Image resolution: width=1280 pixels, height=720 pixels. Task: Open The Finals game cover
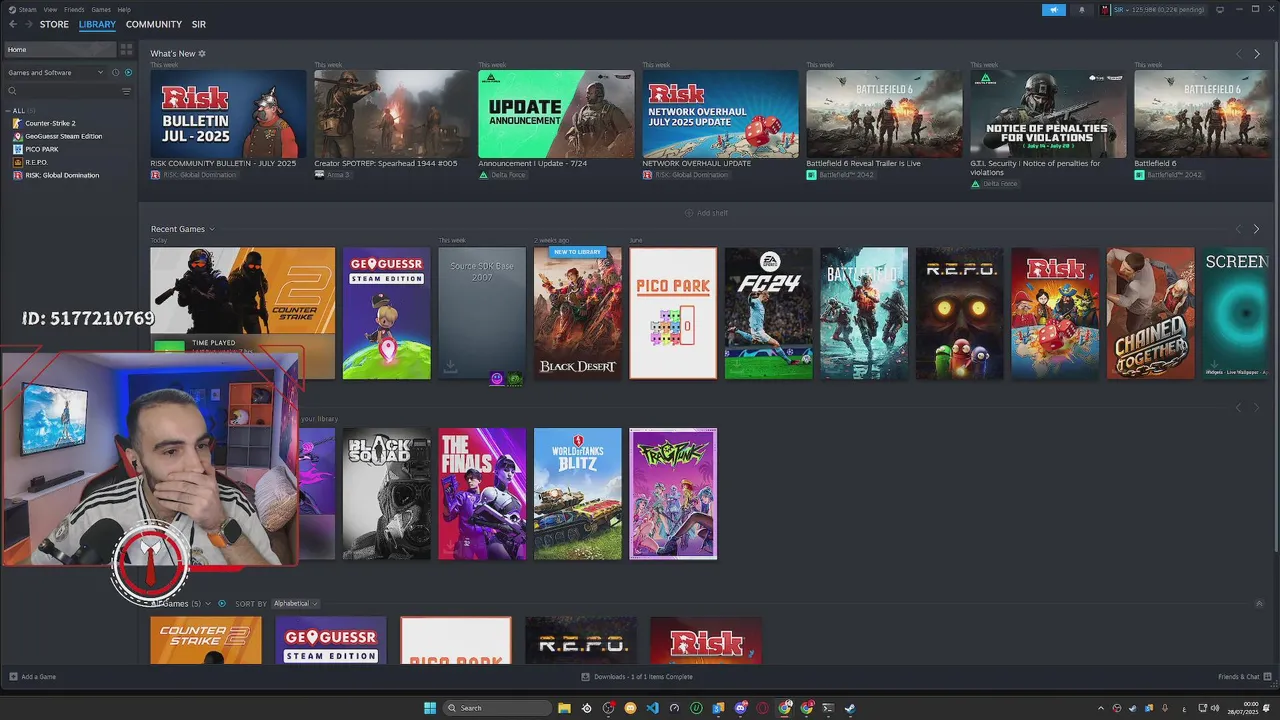click(x=482, y=494)
